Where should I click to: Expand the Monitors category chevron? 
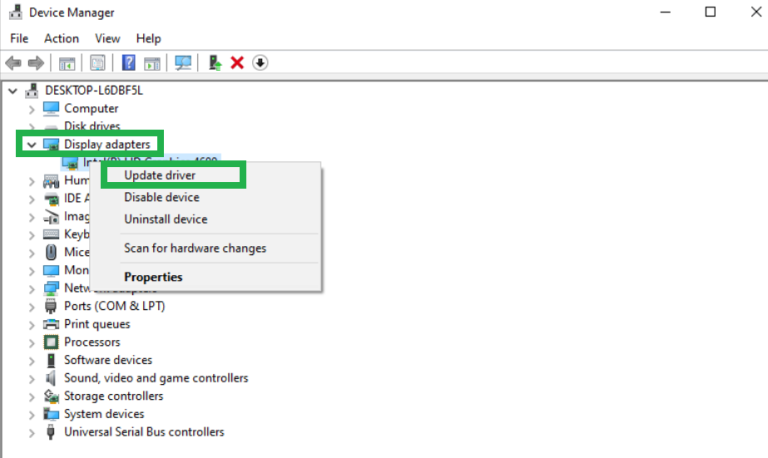tap(32, 271)
